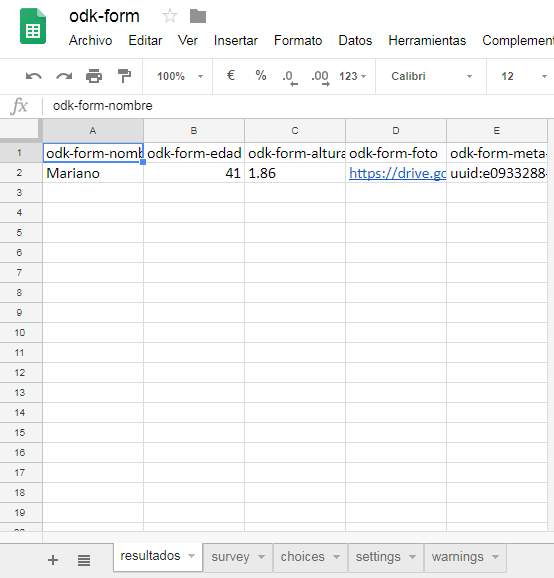
Task: Add a new sheet with plus button
Action: 53,560
